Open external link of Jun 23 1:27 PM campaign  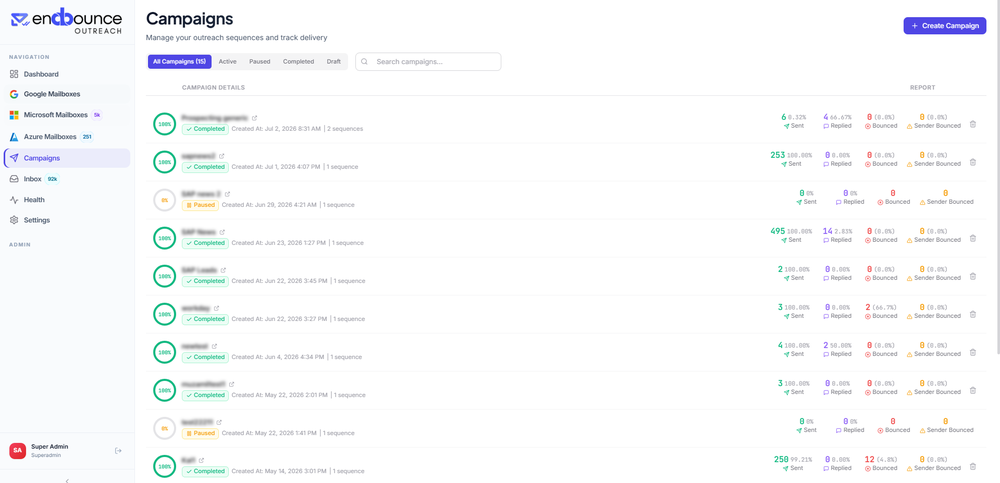[222, 232]
